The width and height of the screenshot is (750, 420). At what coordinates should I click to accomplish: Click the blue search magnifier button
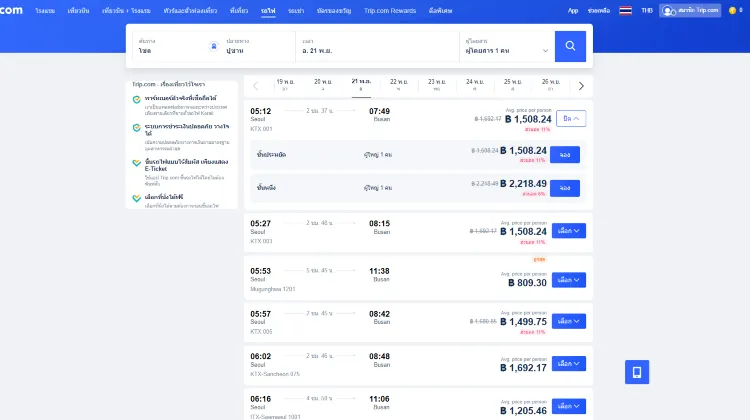(570, 46)
